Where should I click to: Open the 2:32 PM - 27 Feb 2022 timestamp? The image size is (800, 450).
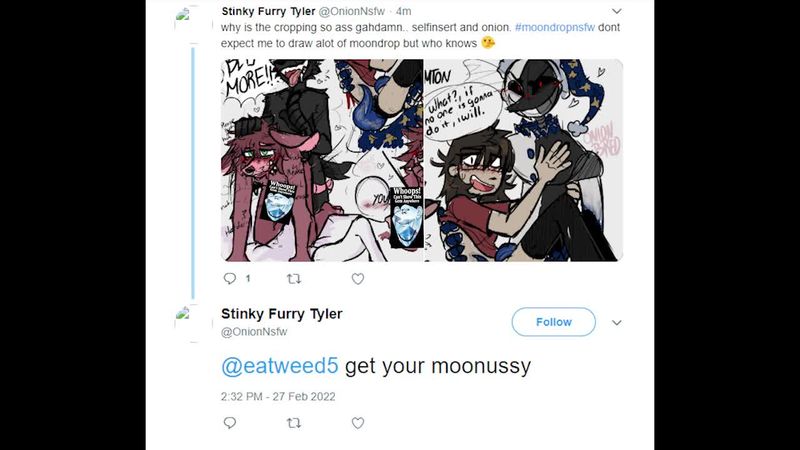click(x=278, y=396)
